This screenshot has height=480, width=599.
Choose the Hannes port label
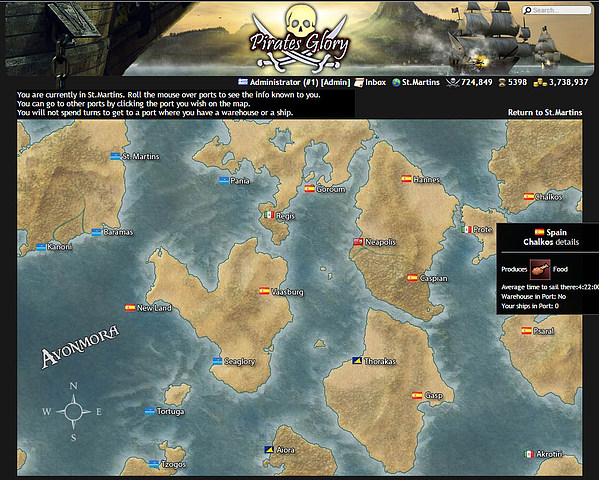pos(427,179)
